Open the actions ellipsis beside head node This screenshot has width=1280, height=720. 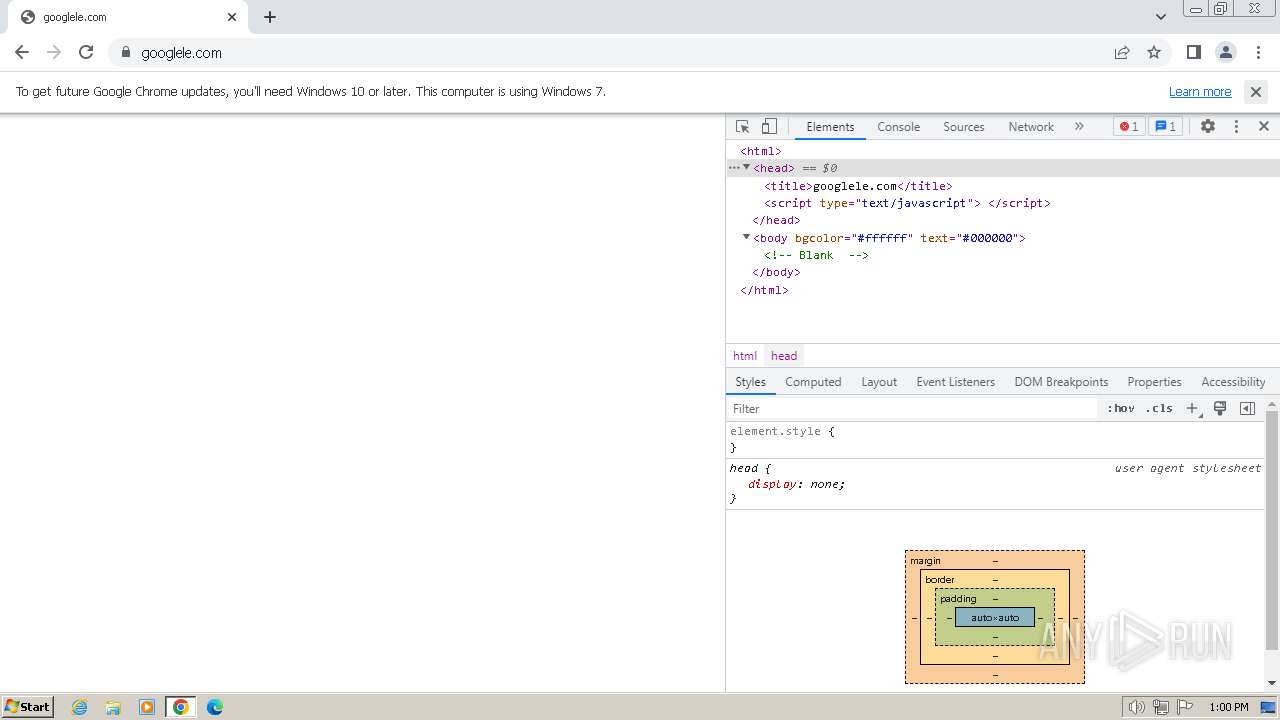(733, 168)
